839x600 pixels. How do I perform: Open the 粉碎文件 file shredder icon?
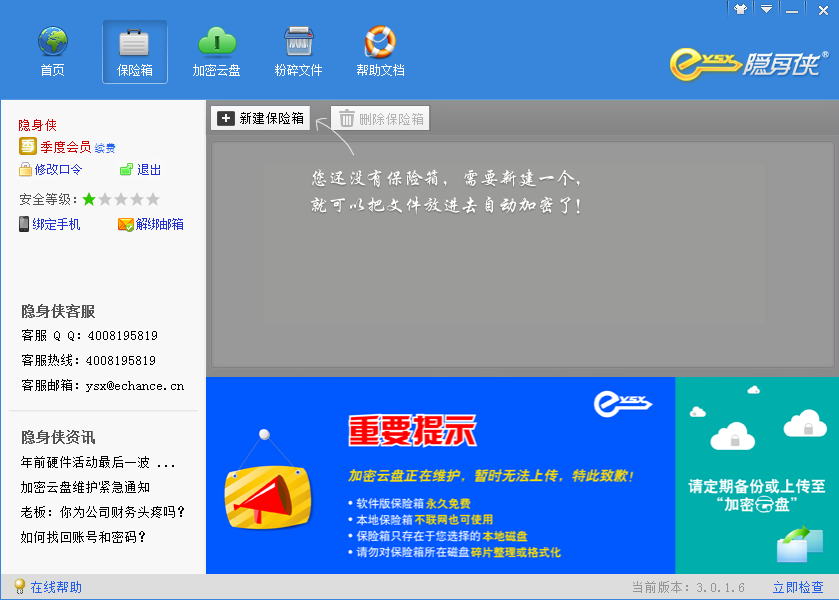(299, 52)
